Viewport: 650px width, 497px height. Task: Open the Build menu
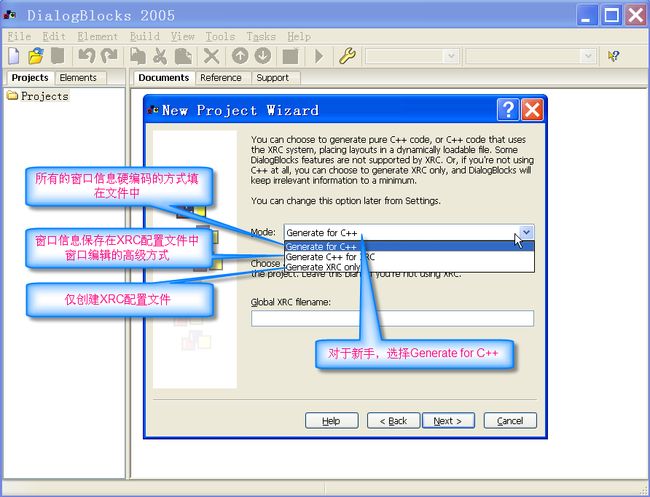145,36
